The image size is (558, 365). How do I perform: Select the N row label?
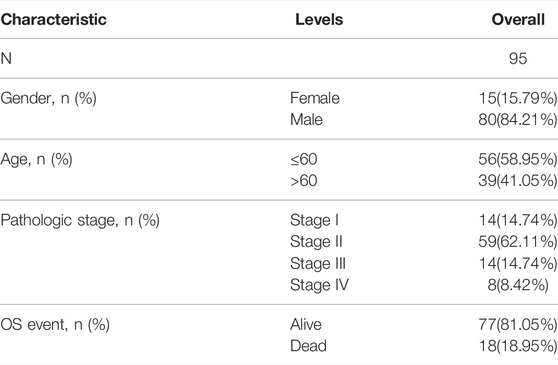[6, 59]
